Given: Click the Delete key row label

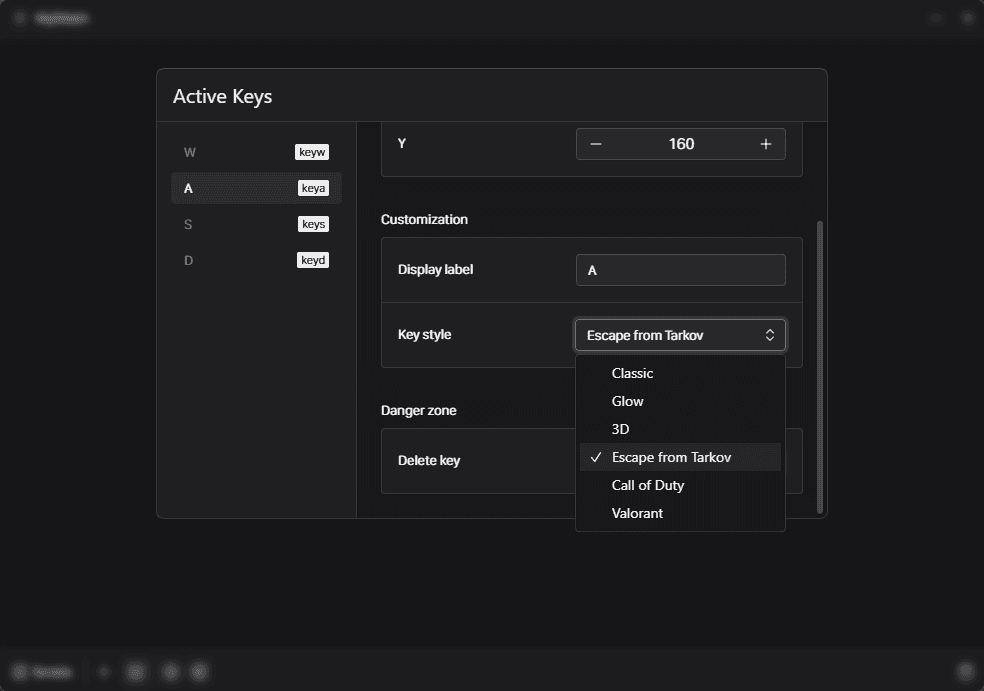Looking at the screenshot, I should (429, 460).
